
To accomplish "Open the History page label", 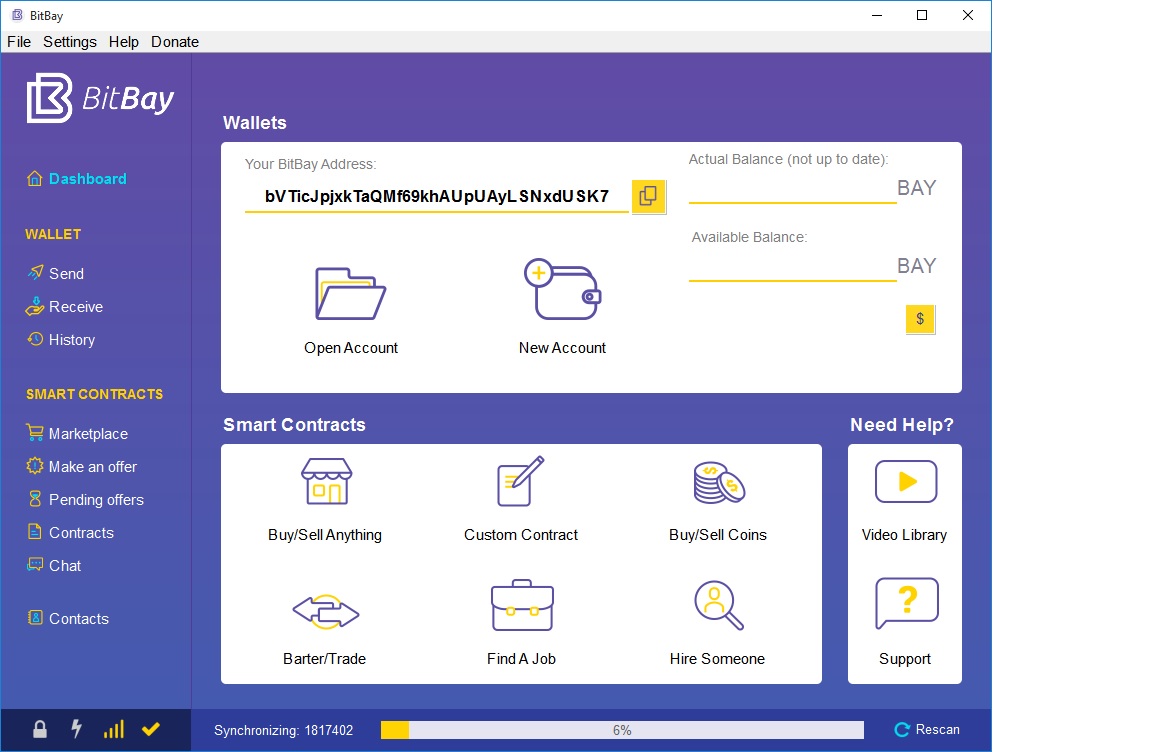I will coord(72,339).
